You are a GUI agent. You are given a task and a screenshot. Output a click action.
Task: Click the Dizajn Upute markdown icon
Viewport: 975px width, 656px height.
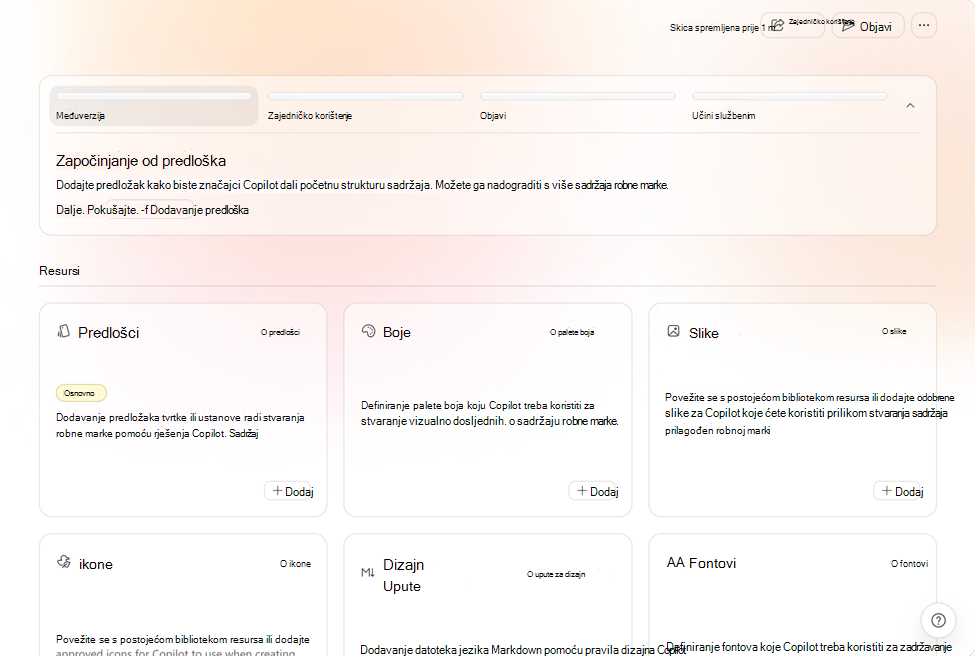coord(367,572)
